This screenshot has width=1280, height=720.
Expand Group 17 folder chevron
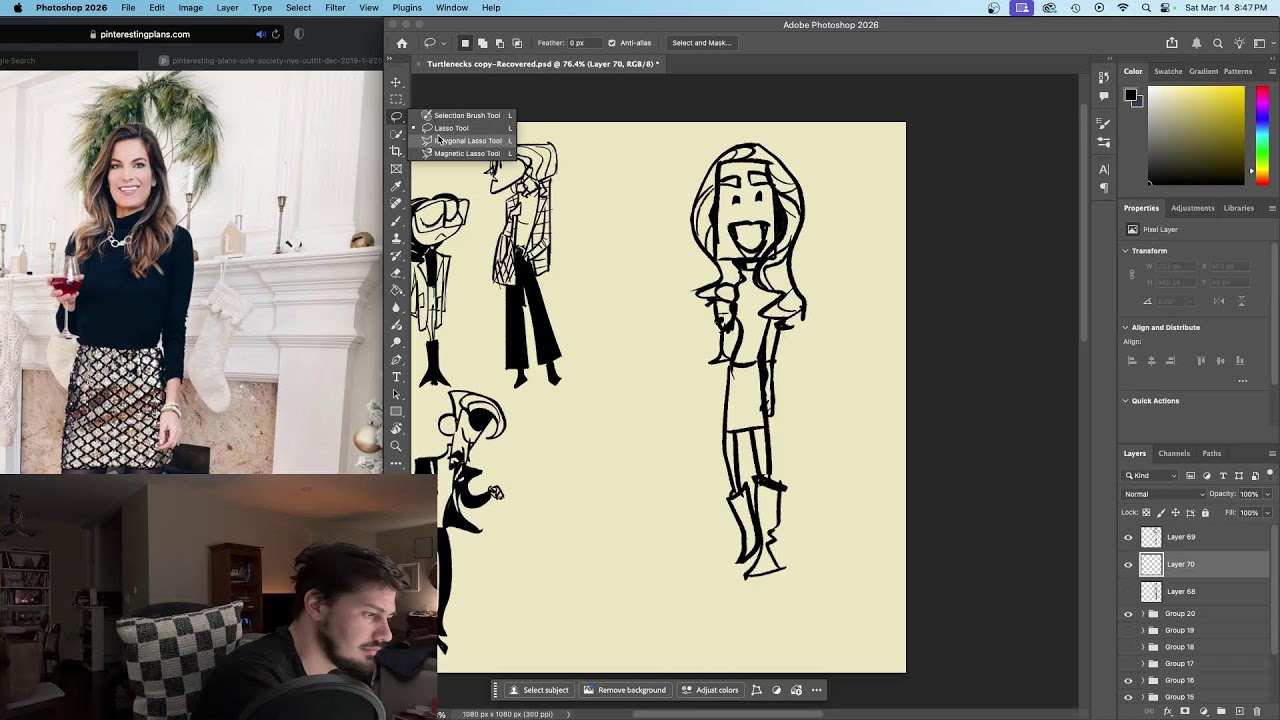click(x=1143, y=664)
